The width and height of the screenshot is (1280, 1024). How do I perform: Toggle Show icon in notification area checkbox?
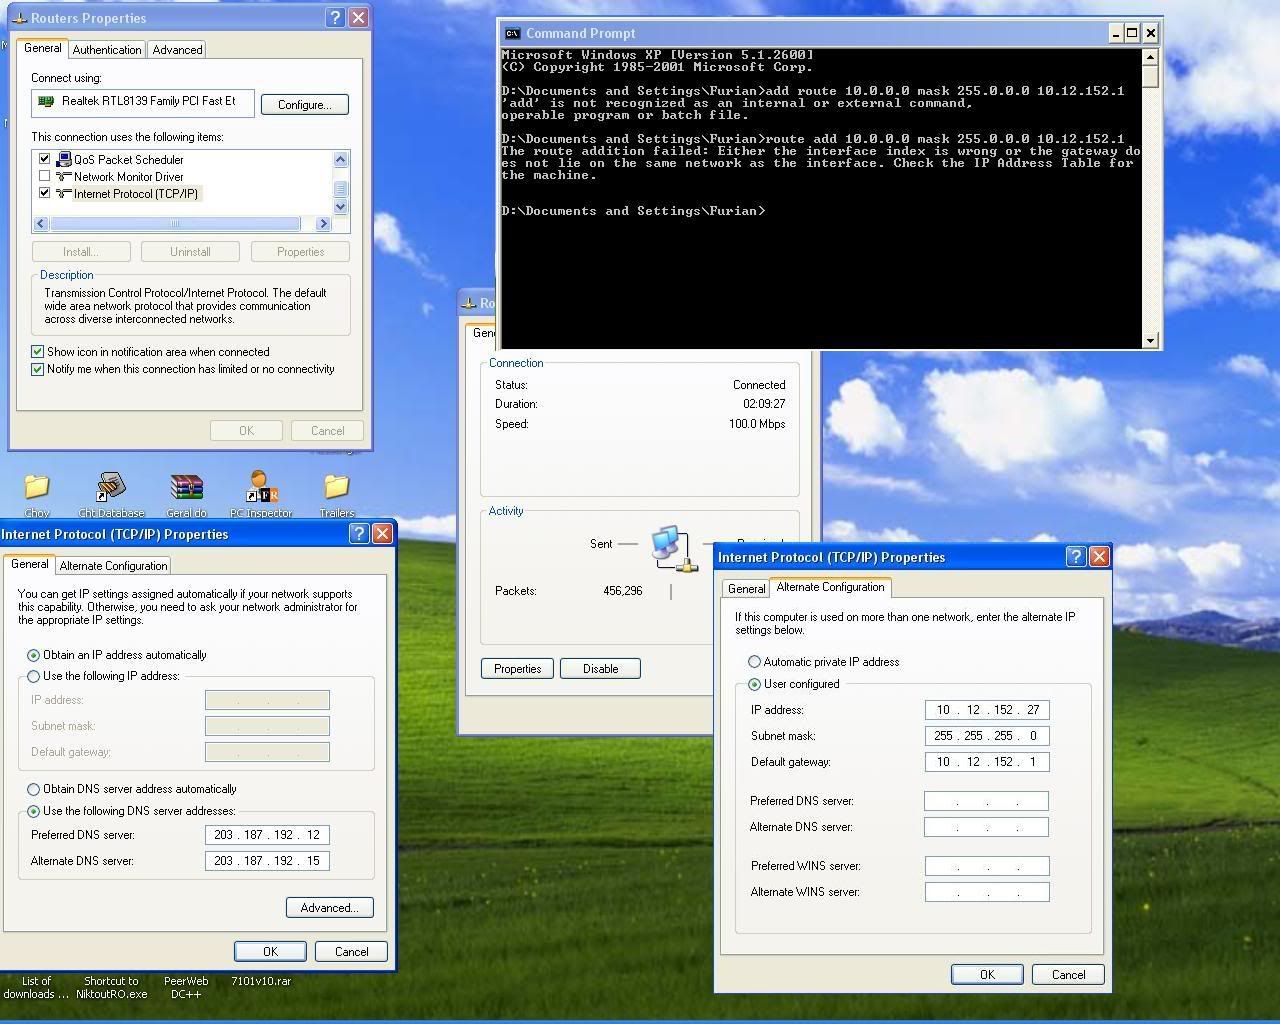pyautogui.click(x=37, y=352)
